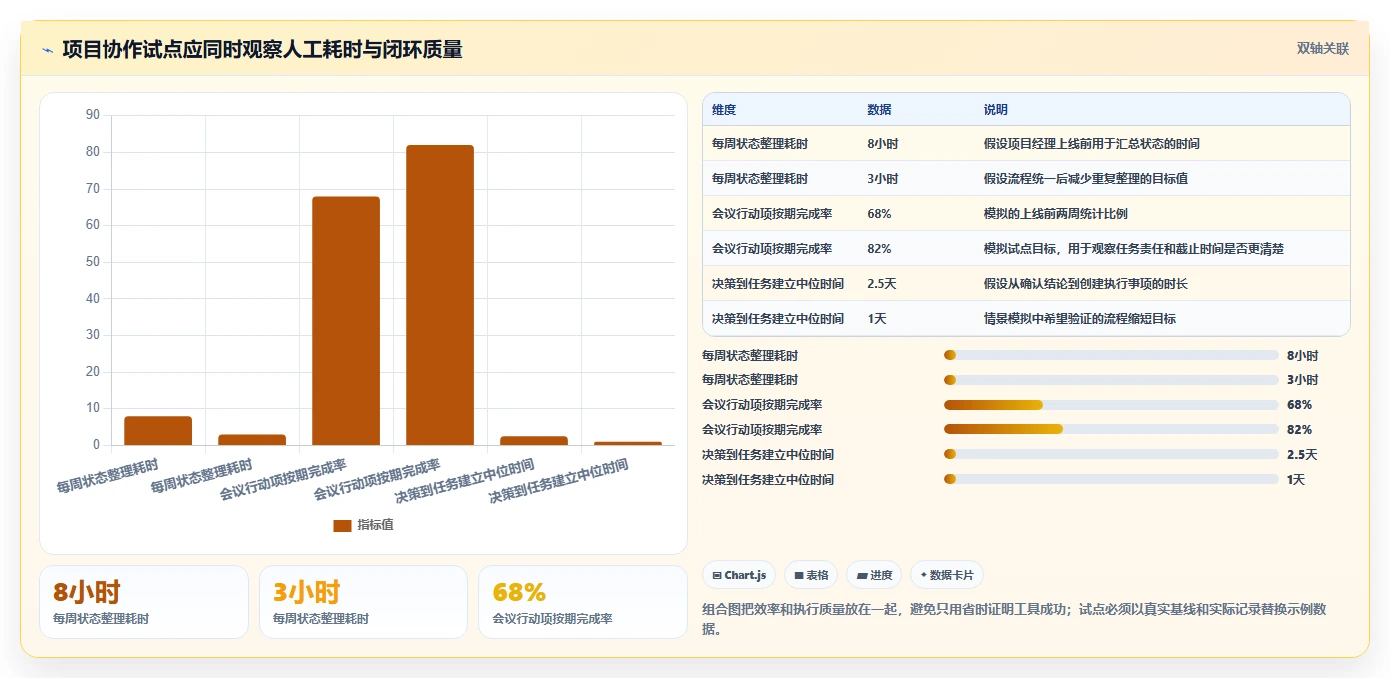1390x678 pixels.
Task: Click the 数据卡片 chip
Action: (x=947, y=575)
